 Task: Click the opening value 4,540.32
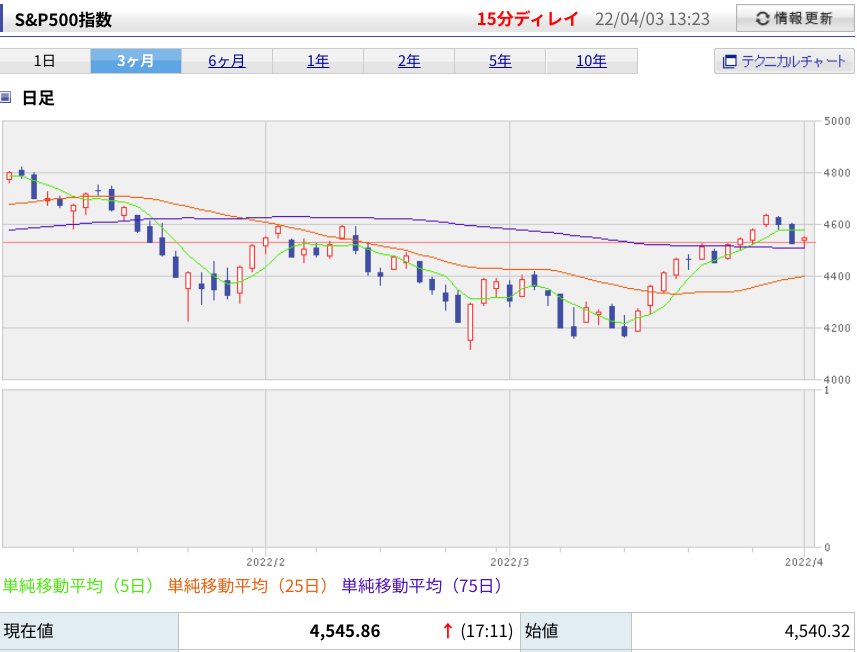817,631
